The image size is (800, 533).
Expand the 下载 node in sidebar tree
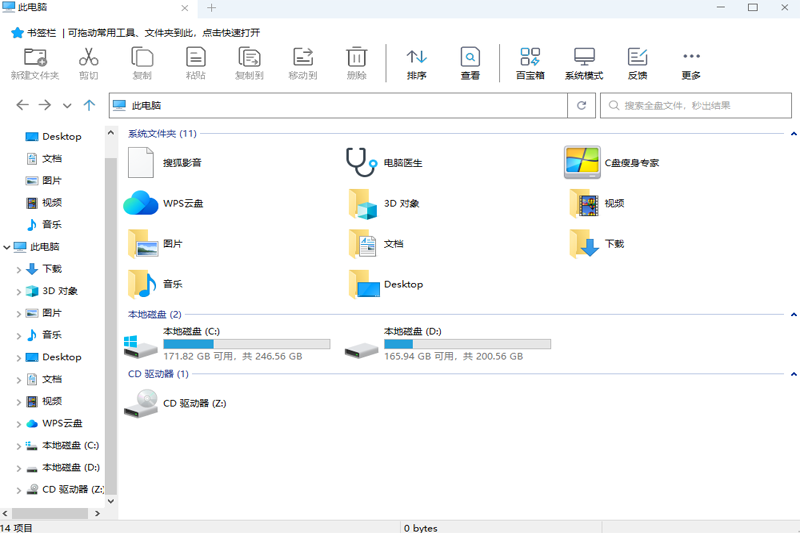click(x=18, y=269)
